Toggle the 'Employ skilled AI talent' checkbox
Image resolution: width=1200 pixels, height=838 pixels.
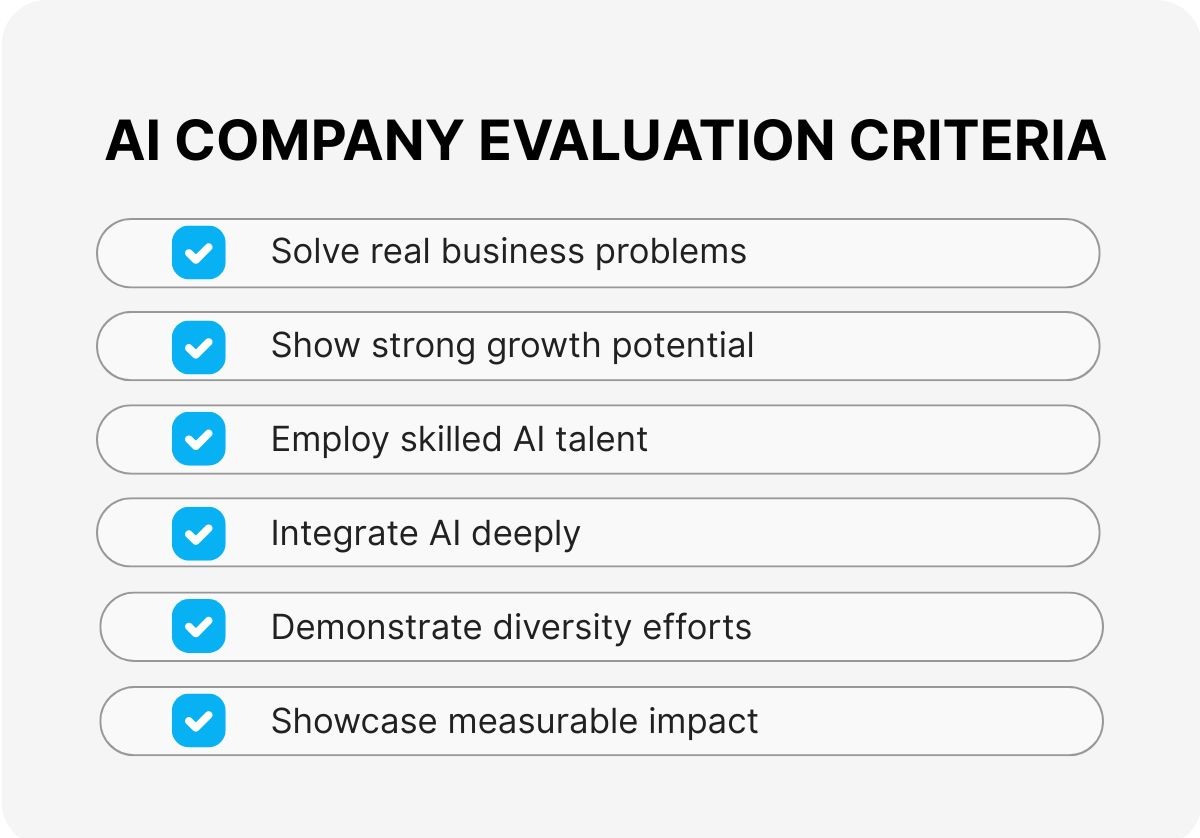[x=198, y=439]
